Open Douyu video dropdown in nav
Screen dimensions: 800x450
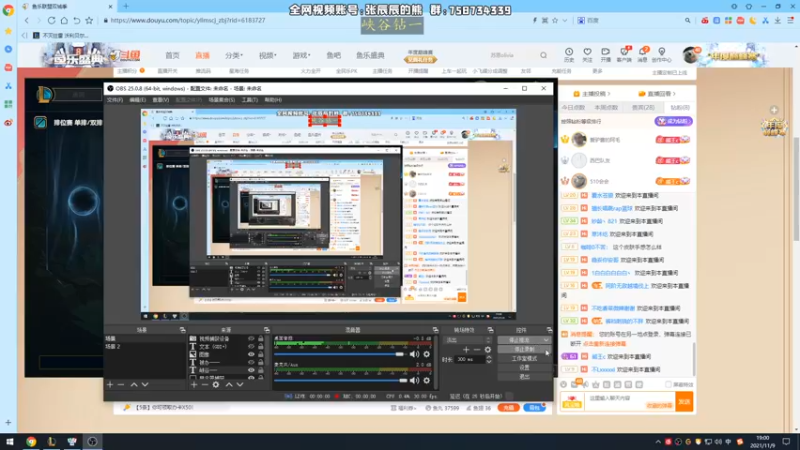click(x=267, y=55)
